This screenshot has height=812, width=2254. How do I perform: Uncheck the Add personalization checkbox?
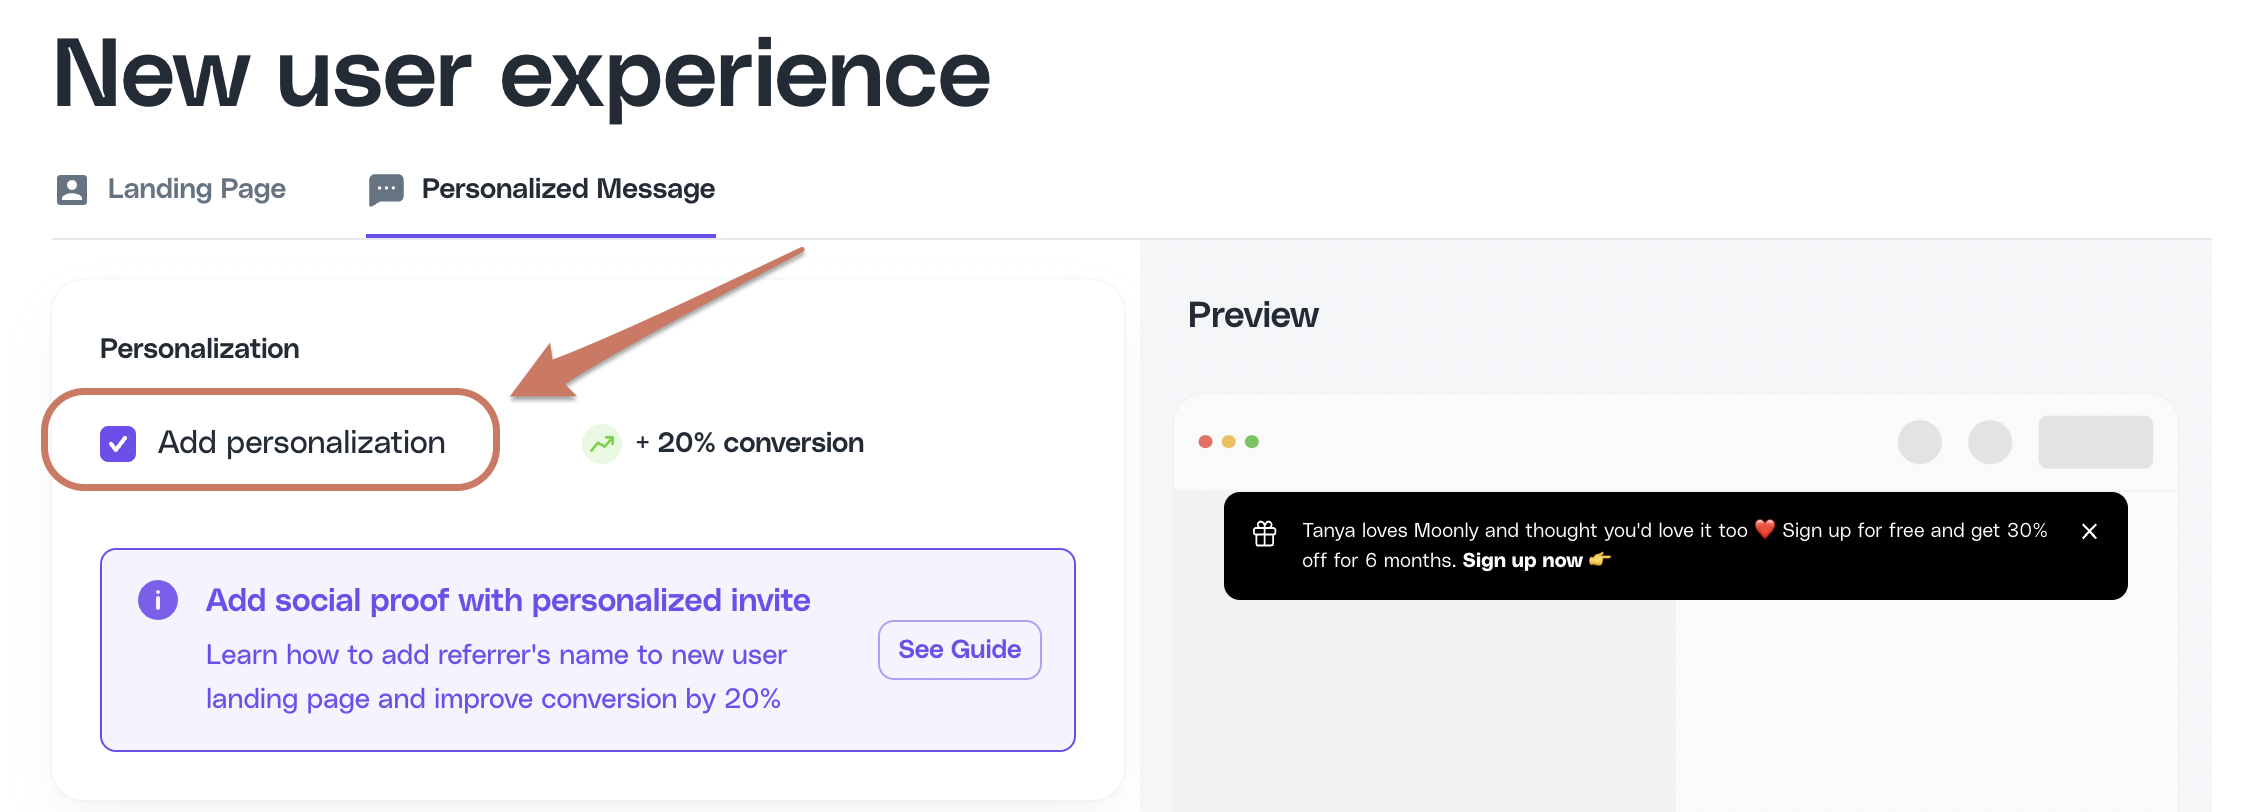(x=118, y=443)
